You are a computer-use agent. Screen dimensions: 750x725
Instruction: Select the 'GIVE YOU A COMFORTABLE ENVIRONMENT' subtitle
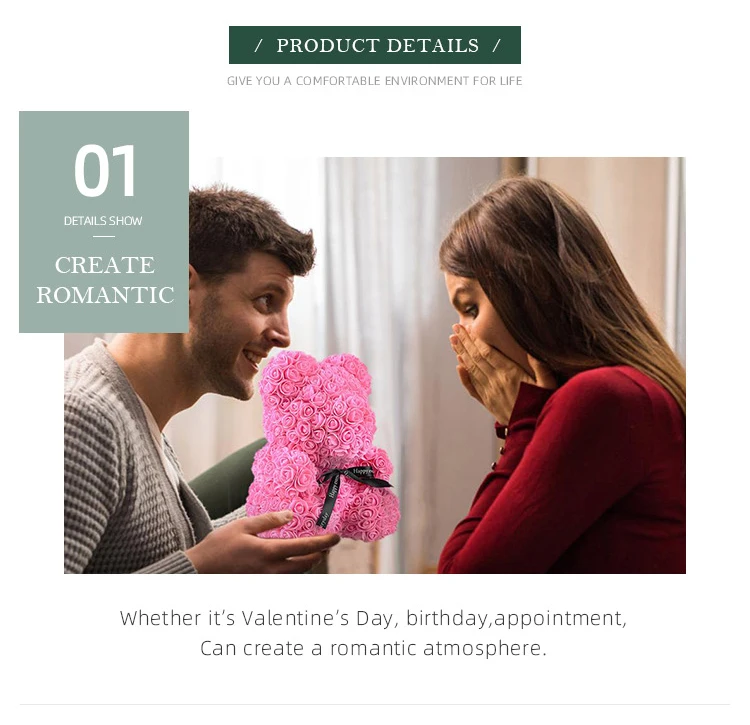[x=375, y=81]
